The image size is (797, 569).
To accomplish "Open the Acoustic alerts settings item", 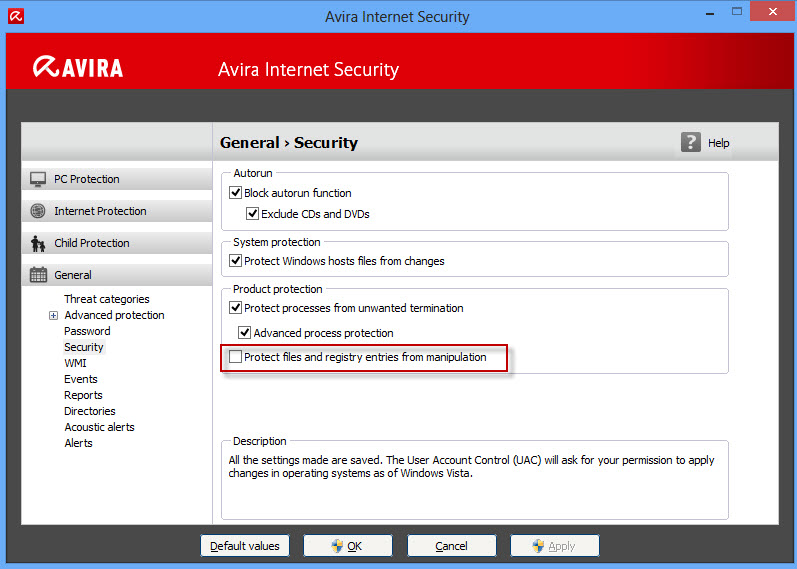I will click(x=100, y=427).
